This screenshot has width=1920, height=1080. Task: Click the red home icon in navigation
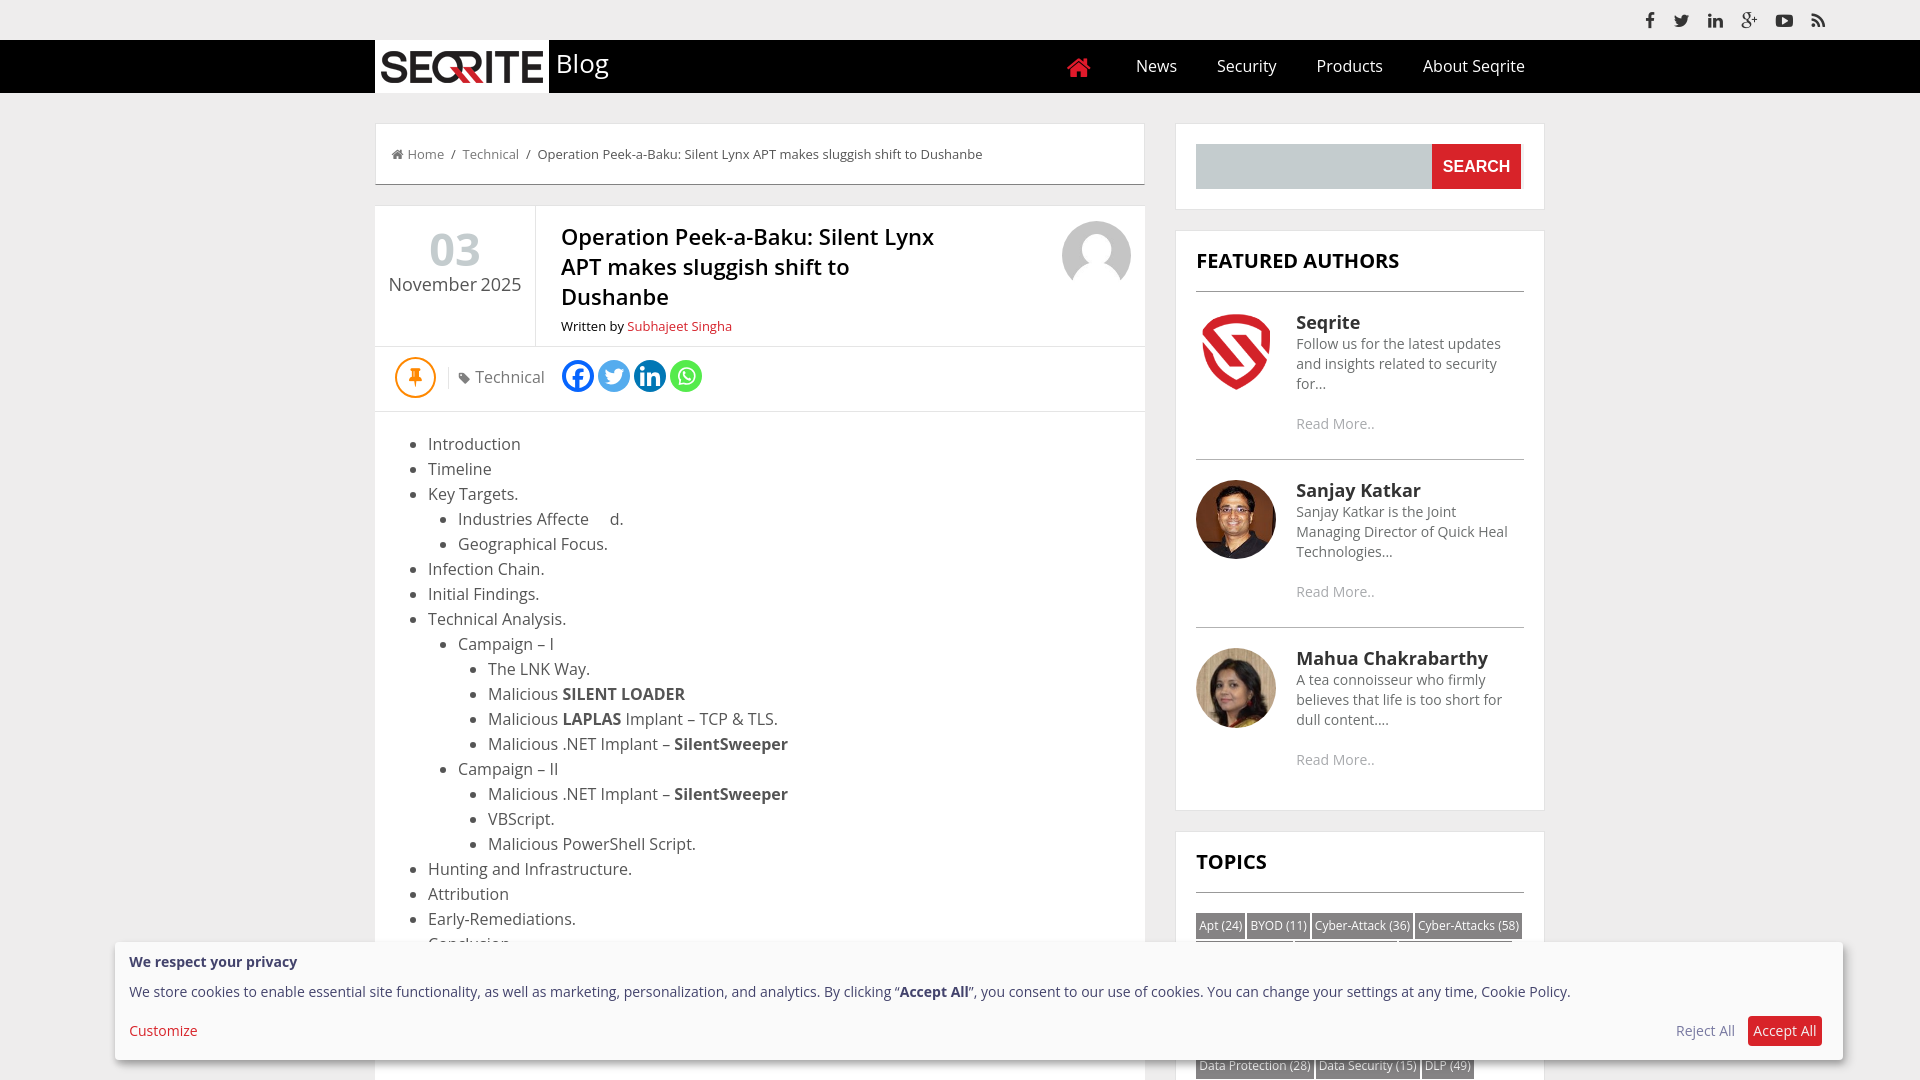tap(1078, 67)
